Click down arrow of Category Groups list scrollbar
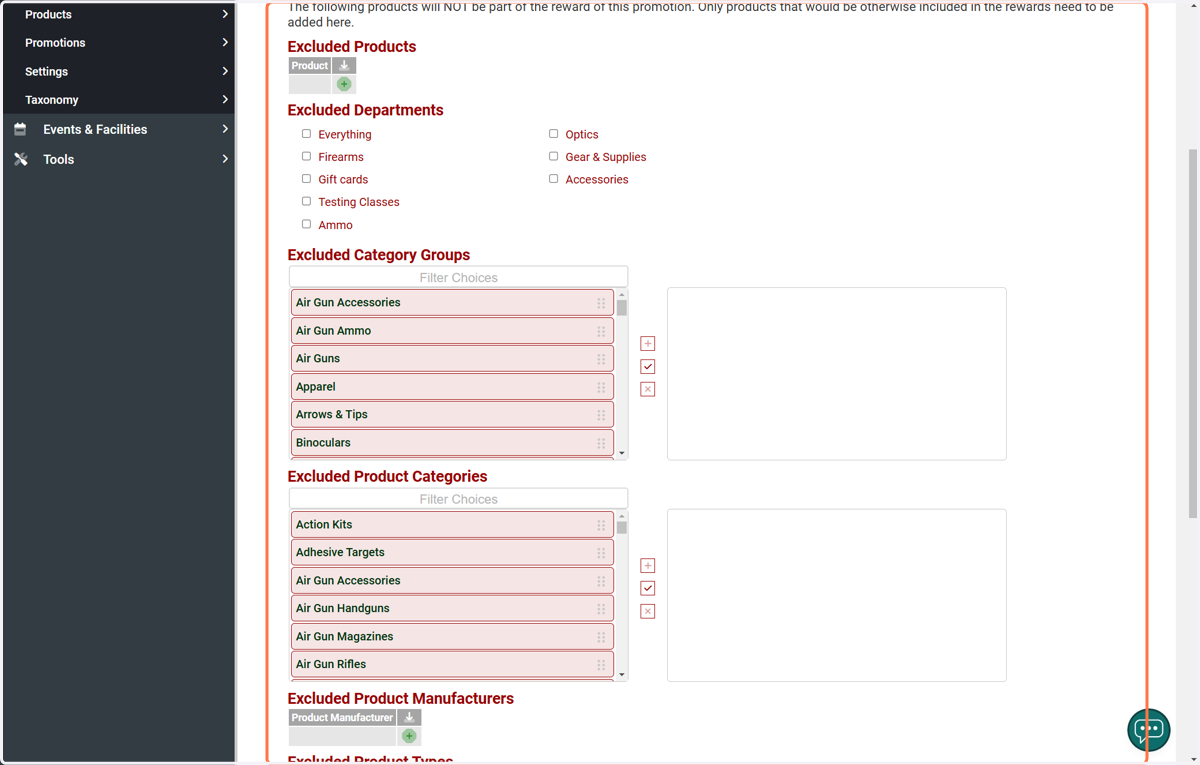 tap(622, 454)
